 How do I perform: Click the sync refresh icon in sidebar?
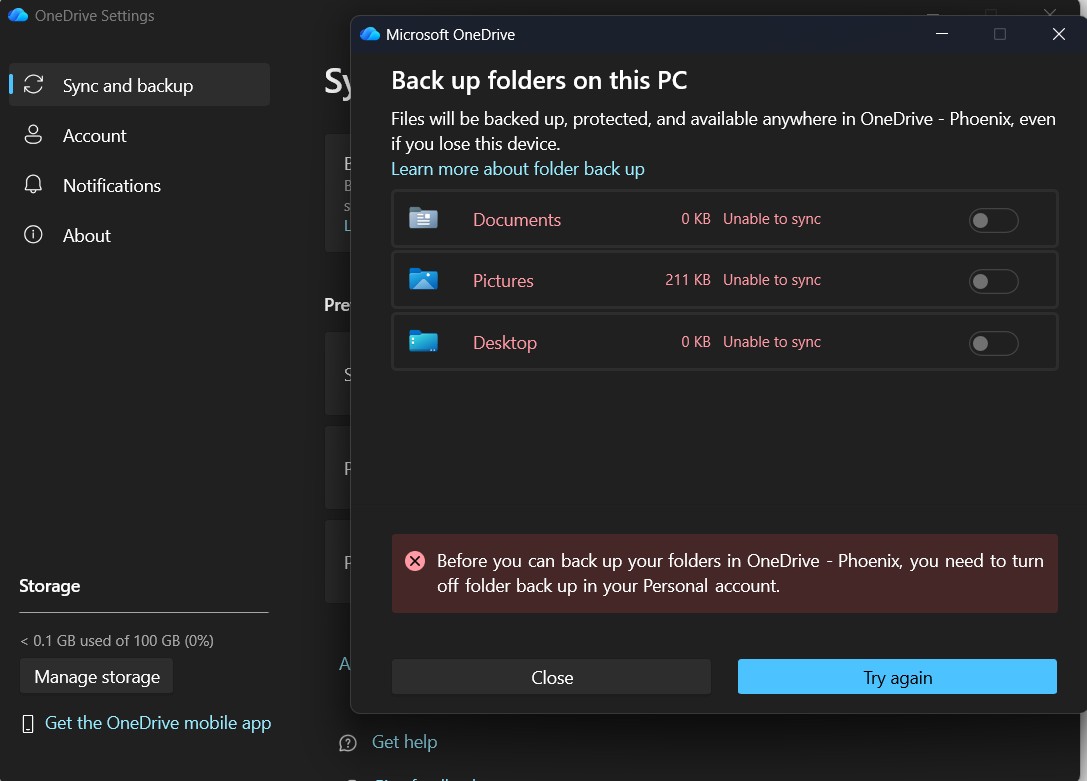point(31,85)
